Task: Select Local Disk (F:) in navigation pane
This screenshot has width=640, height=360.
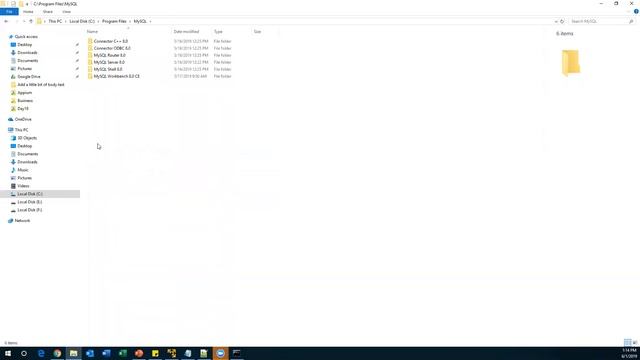Action: click(29, 210)
